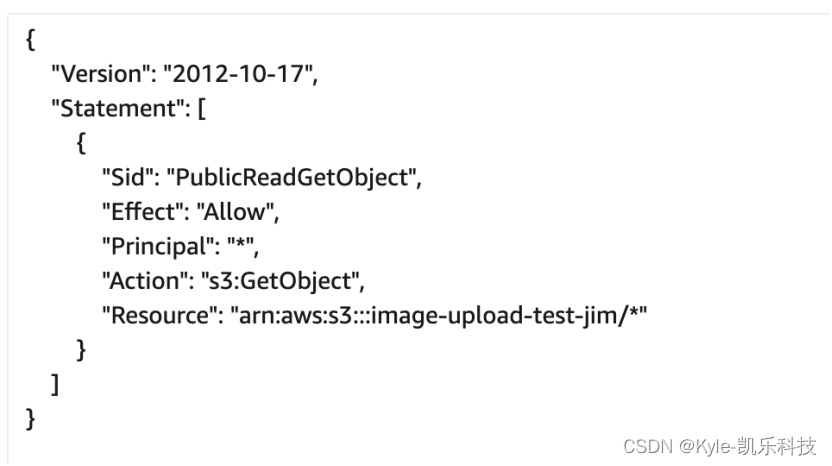The image size is (832, 466).
Task: Click the "Effect" key text
Action: click(138, 212)
